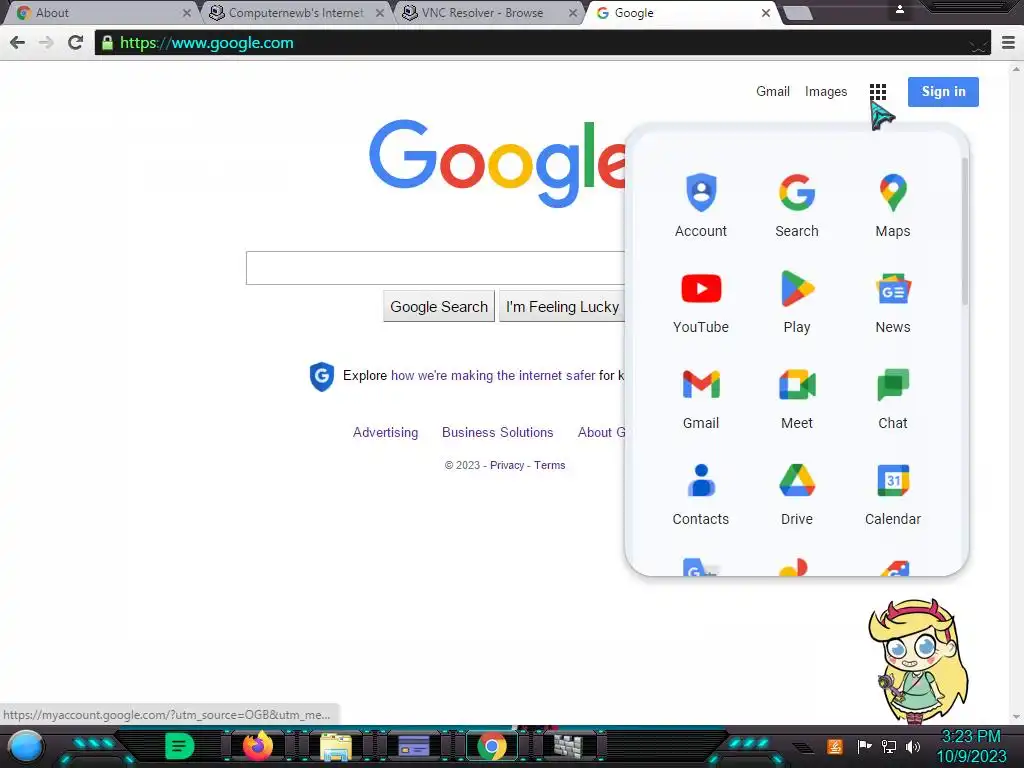The image size is (1024, 768).
Task: View site security info via padlock
Action: (x=107, y=43)
